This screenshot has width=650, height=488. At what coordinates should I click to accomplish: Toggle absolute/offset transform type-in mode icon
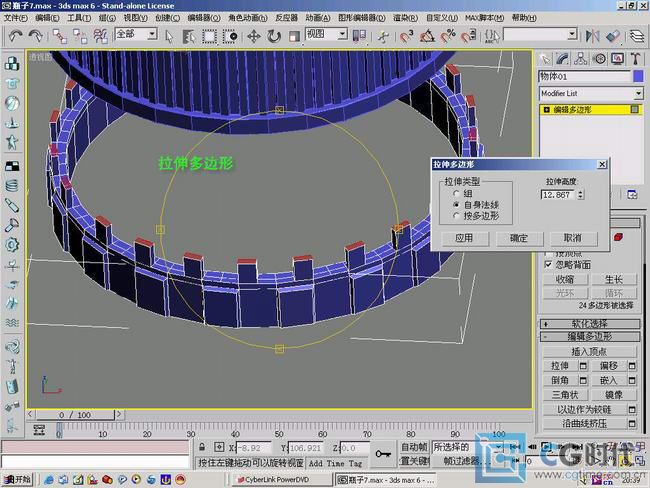click(219, 447)
